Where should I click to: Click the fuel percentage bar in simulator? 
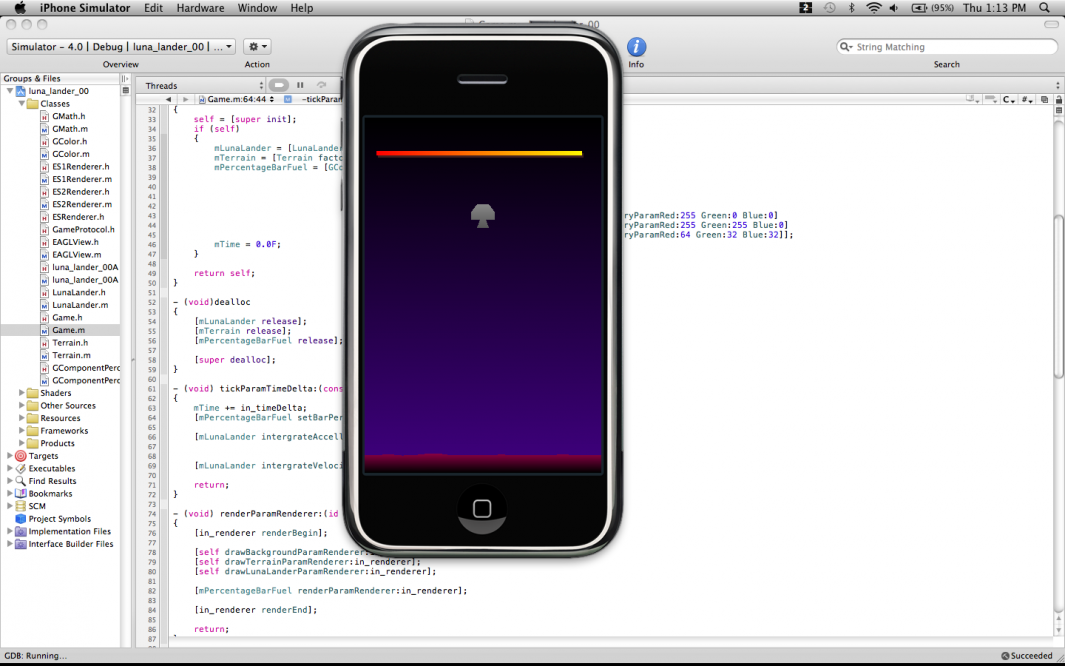coord(479,153)
